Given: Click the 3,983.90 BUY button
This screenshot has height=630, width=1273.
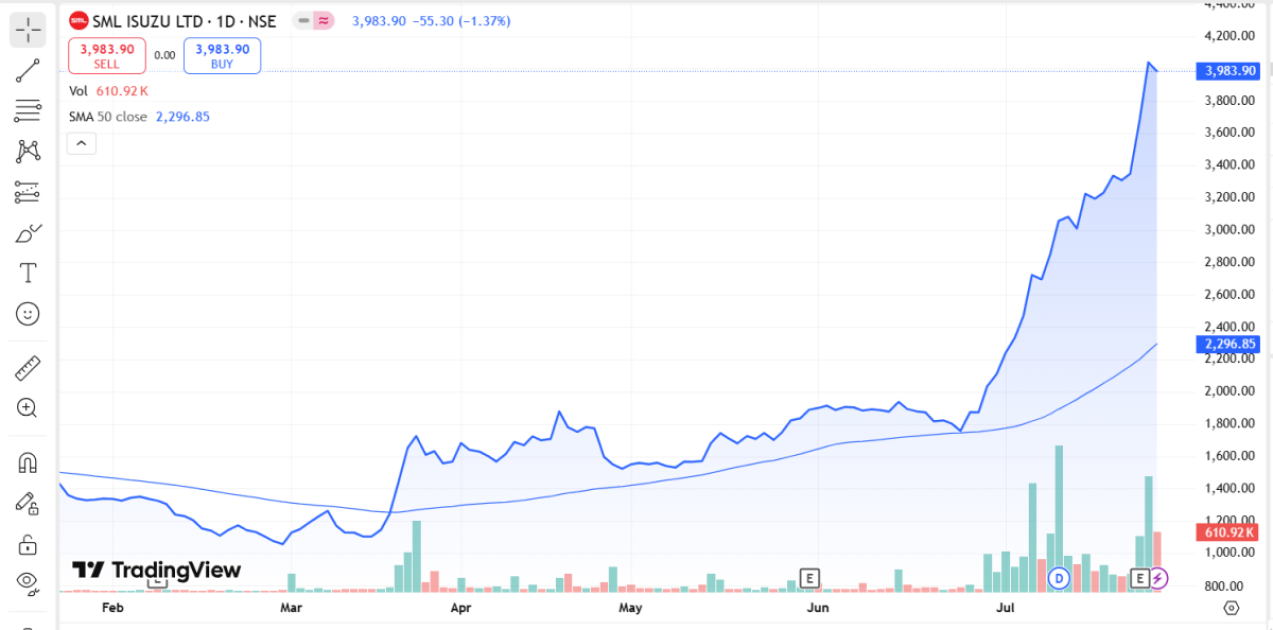Looking at the screenshot, I should (x=222, y=56).
